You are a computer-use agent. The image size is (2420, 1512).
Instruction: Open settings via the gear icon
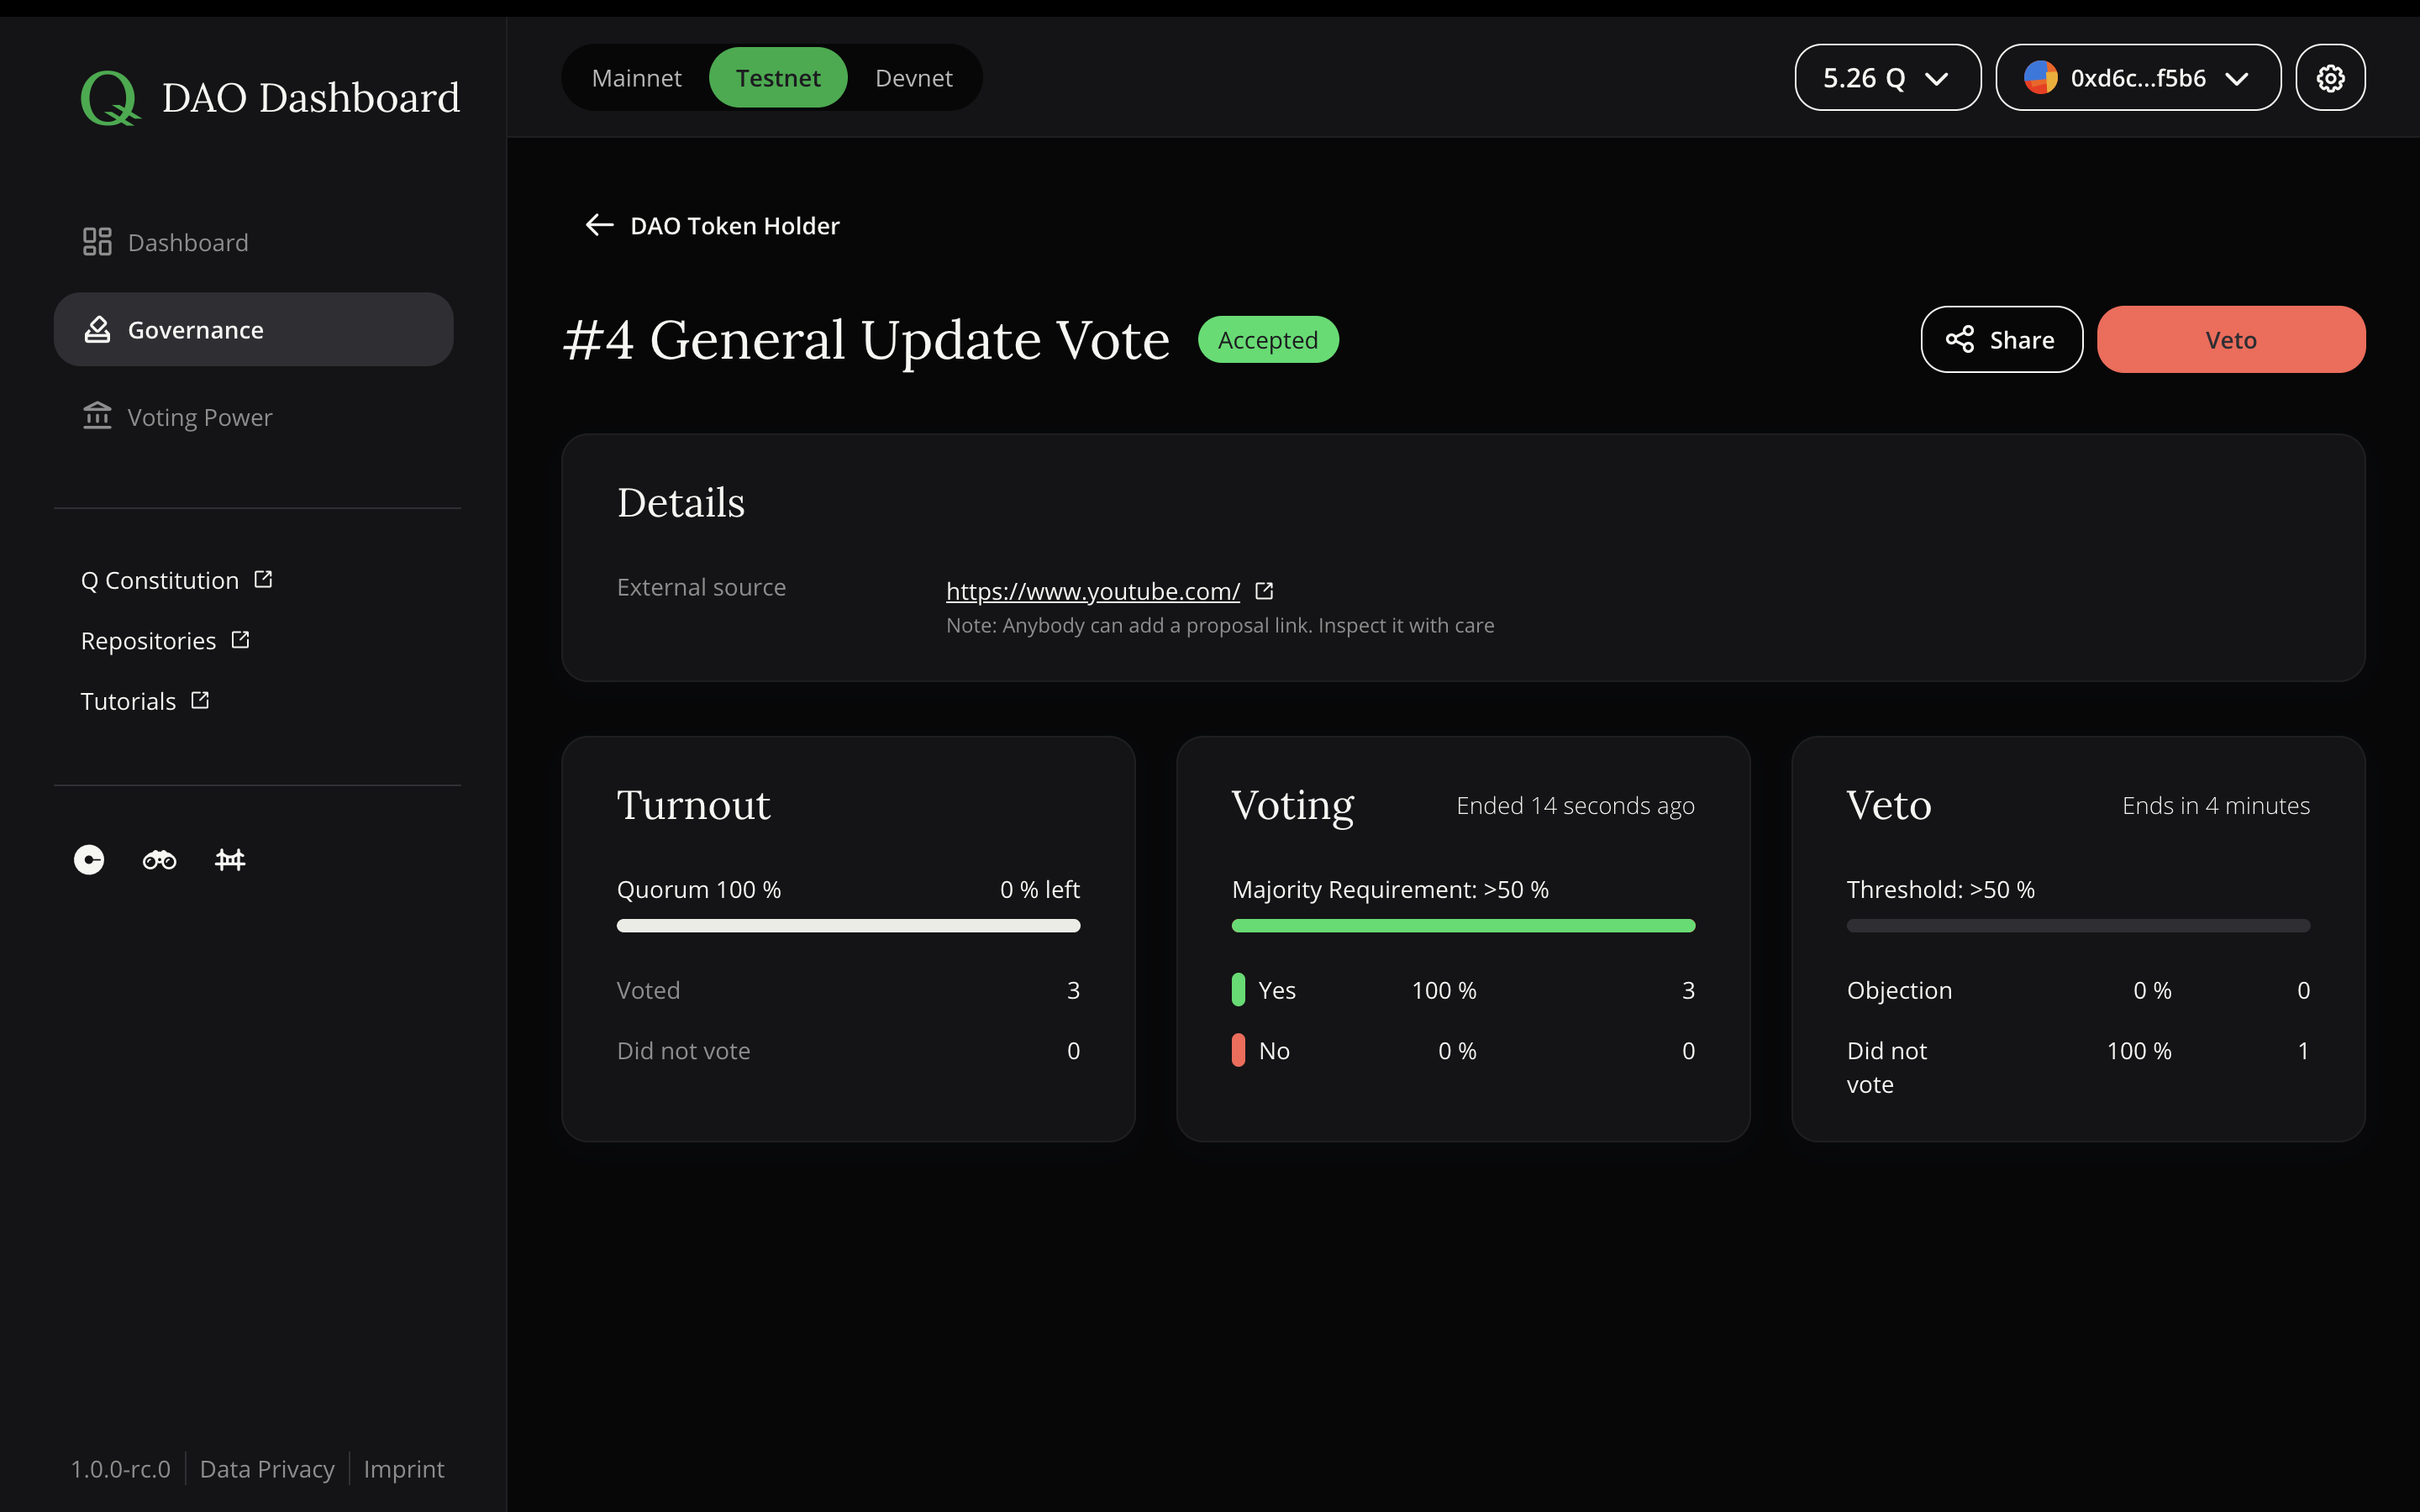coord(2330,77)
